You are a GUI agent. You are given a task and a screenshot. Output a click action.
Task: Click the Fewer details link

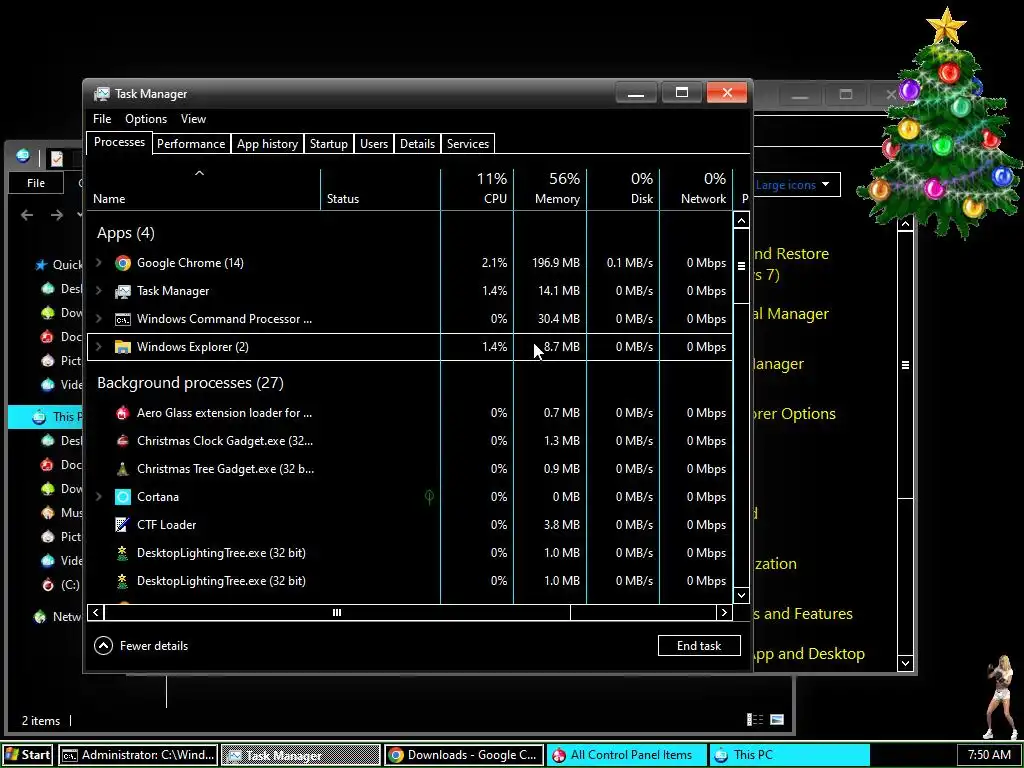click(x=154, y=646)
